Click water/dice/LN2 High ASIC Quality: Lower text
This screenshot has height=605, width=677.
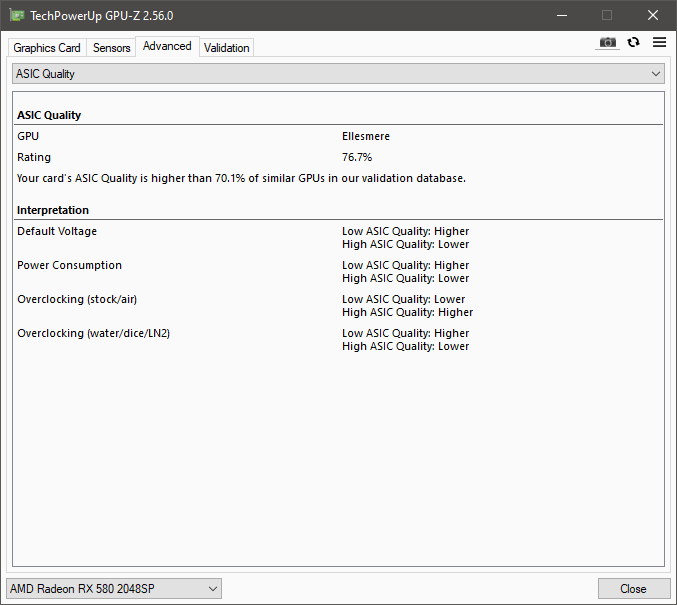405,346
